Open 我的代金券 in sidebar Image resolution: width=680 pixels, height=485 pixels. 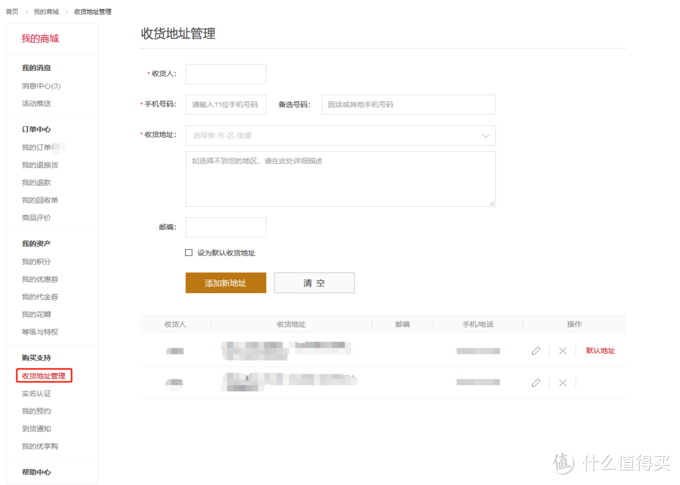pyautogui.click(x=40, y=297)
